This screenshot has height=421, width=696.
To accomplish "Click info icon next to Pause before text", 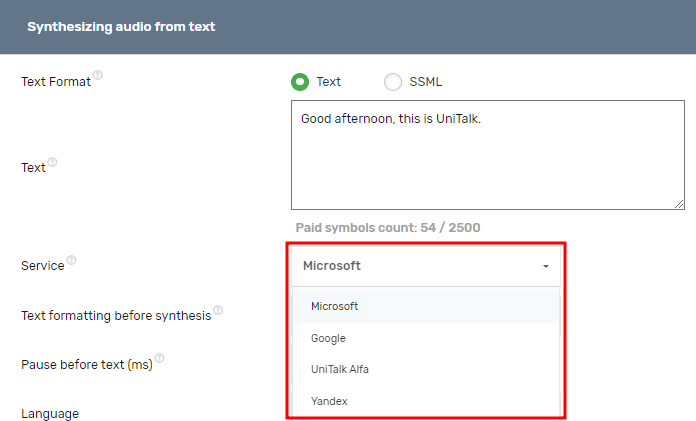I will coord(159,359).
